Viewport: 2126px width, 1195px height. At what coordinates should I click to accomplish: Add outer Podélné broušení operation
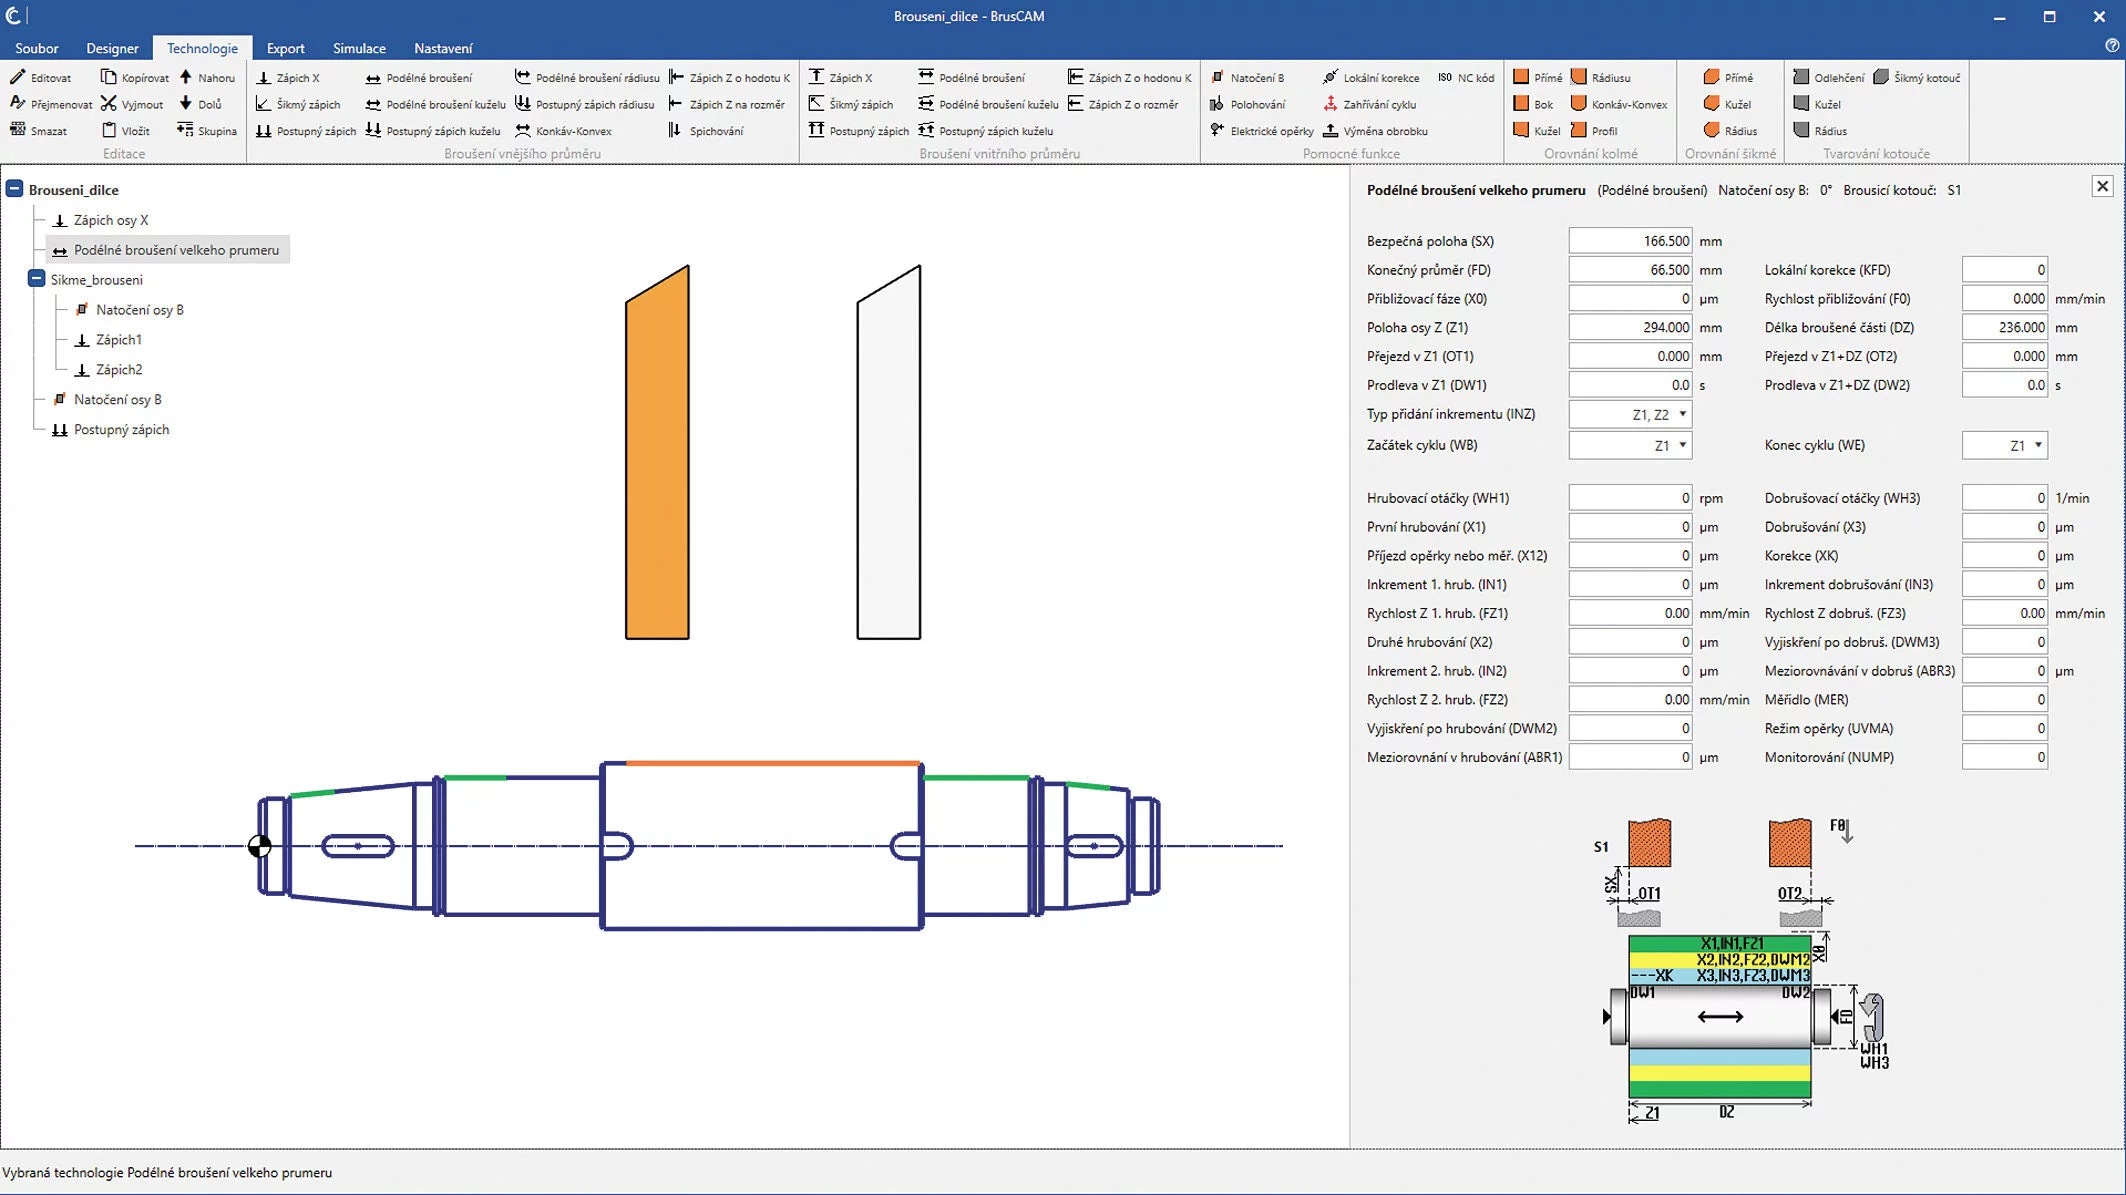pyautogui.click(x=418, y=77)
